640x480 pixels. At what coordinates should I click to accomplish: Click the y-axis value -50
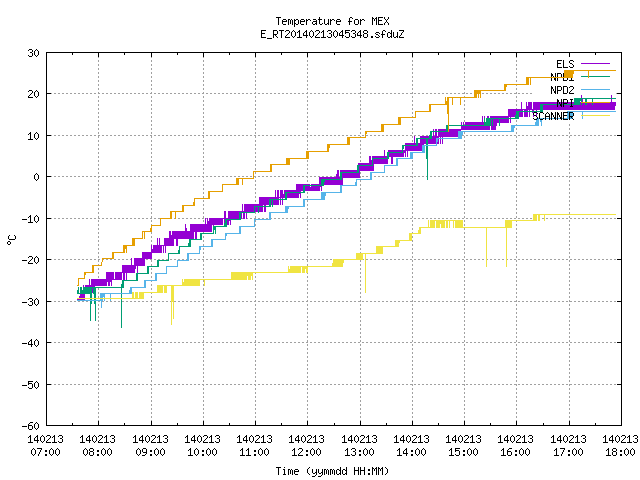click(31, 384)
